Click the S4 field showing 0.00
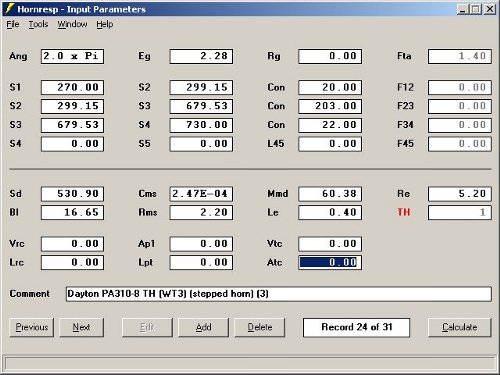Viewport: 500px width, 375px height. [x=72, y=144]
